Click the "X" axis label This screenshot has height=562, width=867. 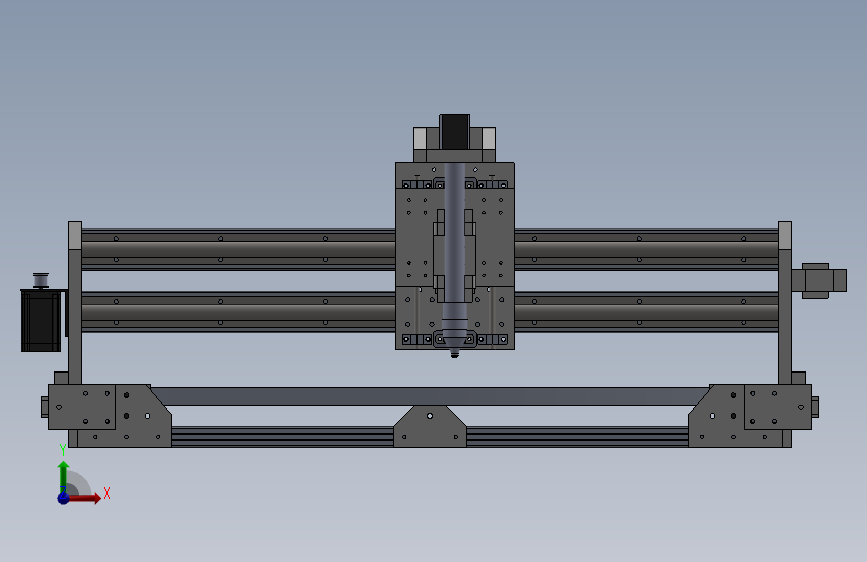pyautogui.click(x=107, y=493)
